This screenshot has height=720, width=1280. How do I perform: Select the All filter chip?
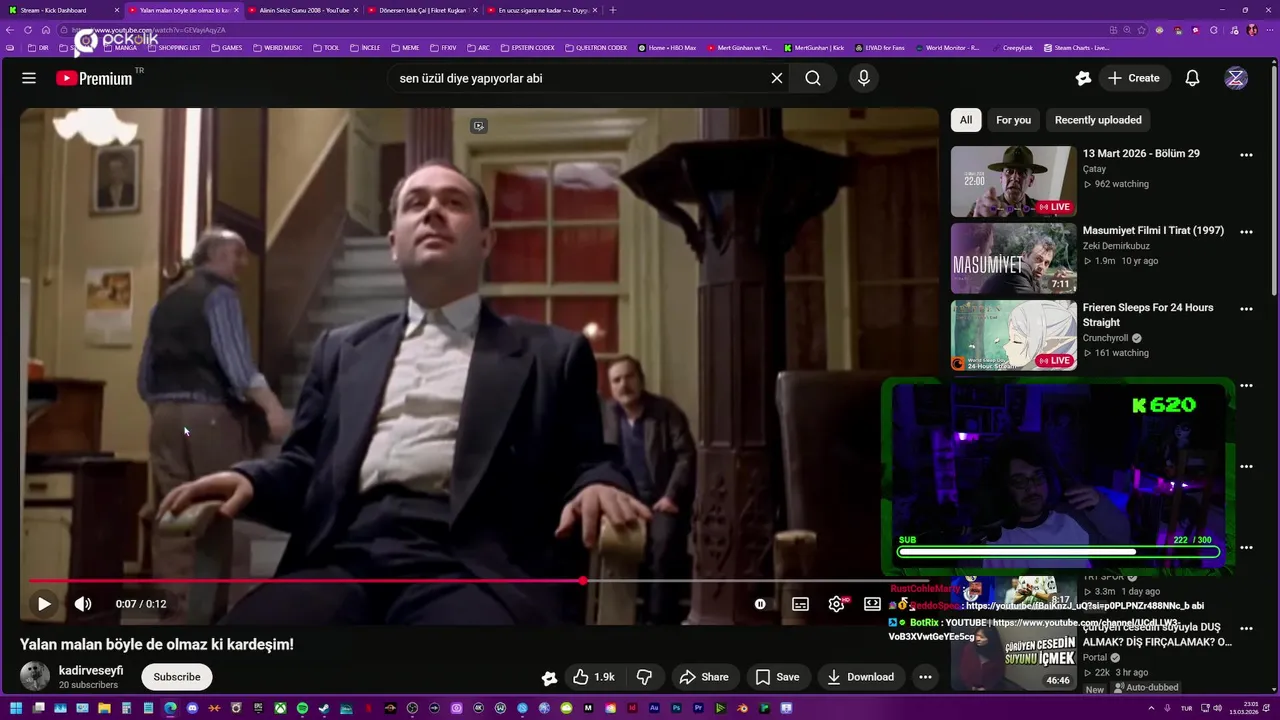point(966,120)
